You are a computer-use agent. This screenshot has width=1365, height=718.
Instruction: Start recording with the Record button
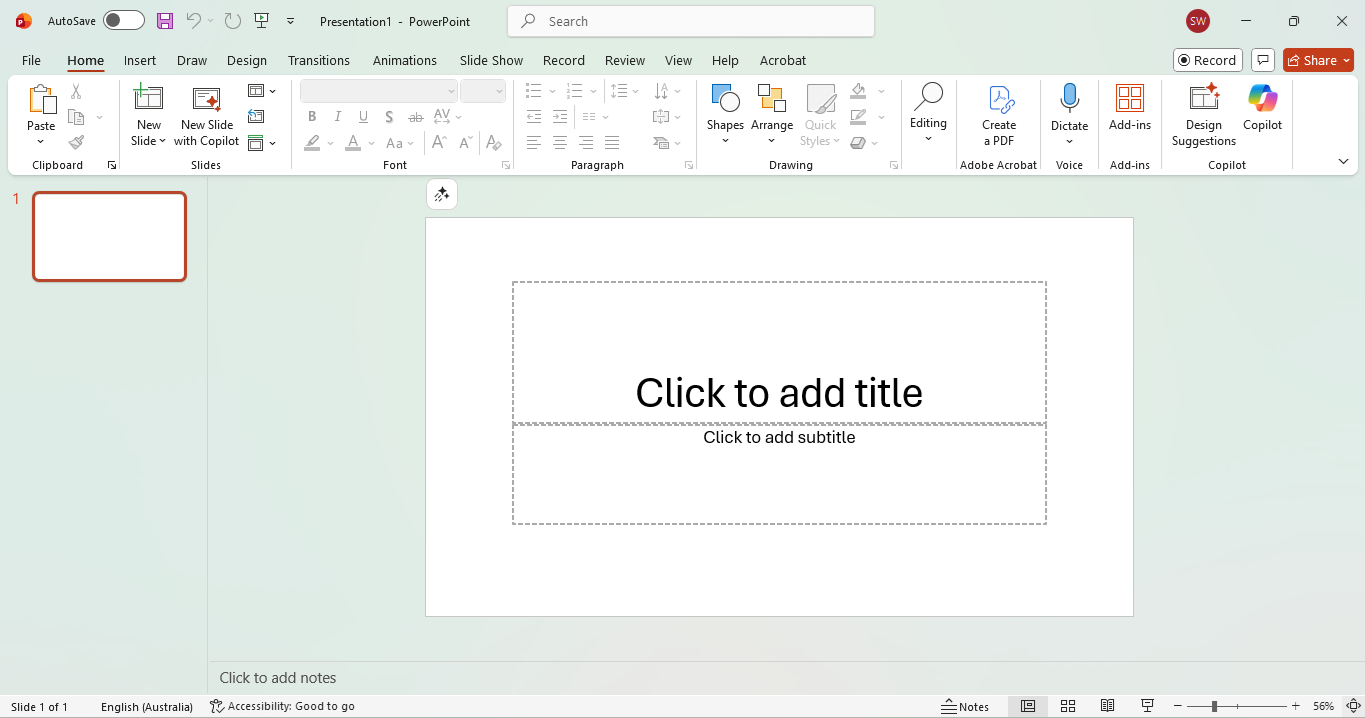tap(1207, 60)
